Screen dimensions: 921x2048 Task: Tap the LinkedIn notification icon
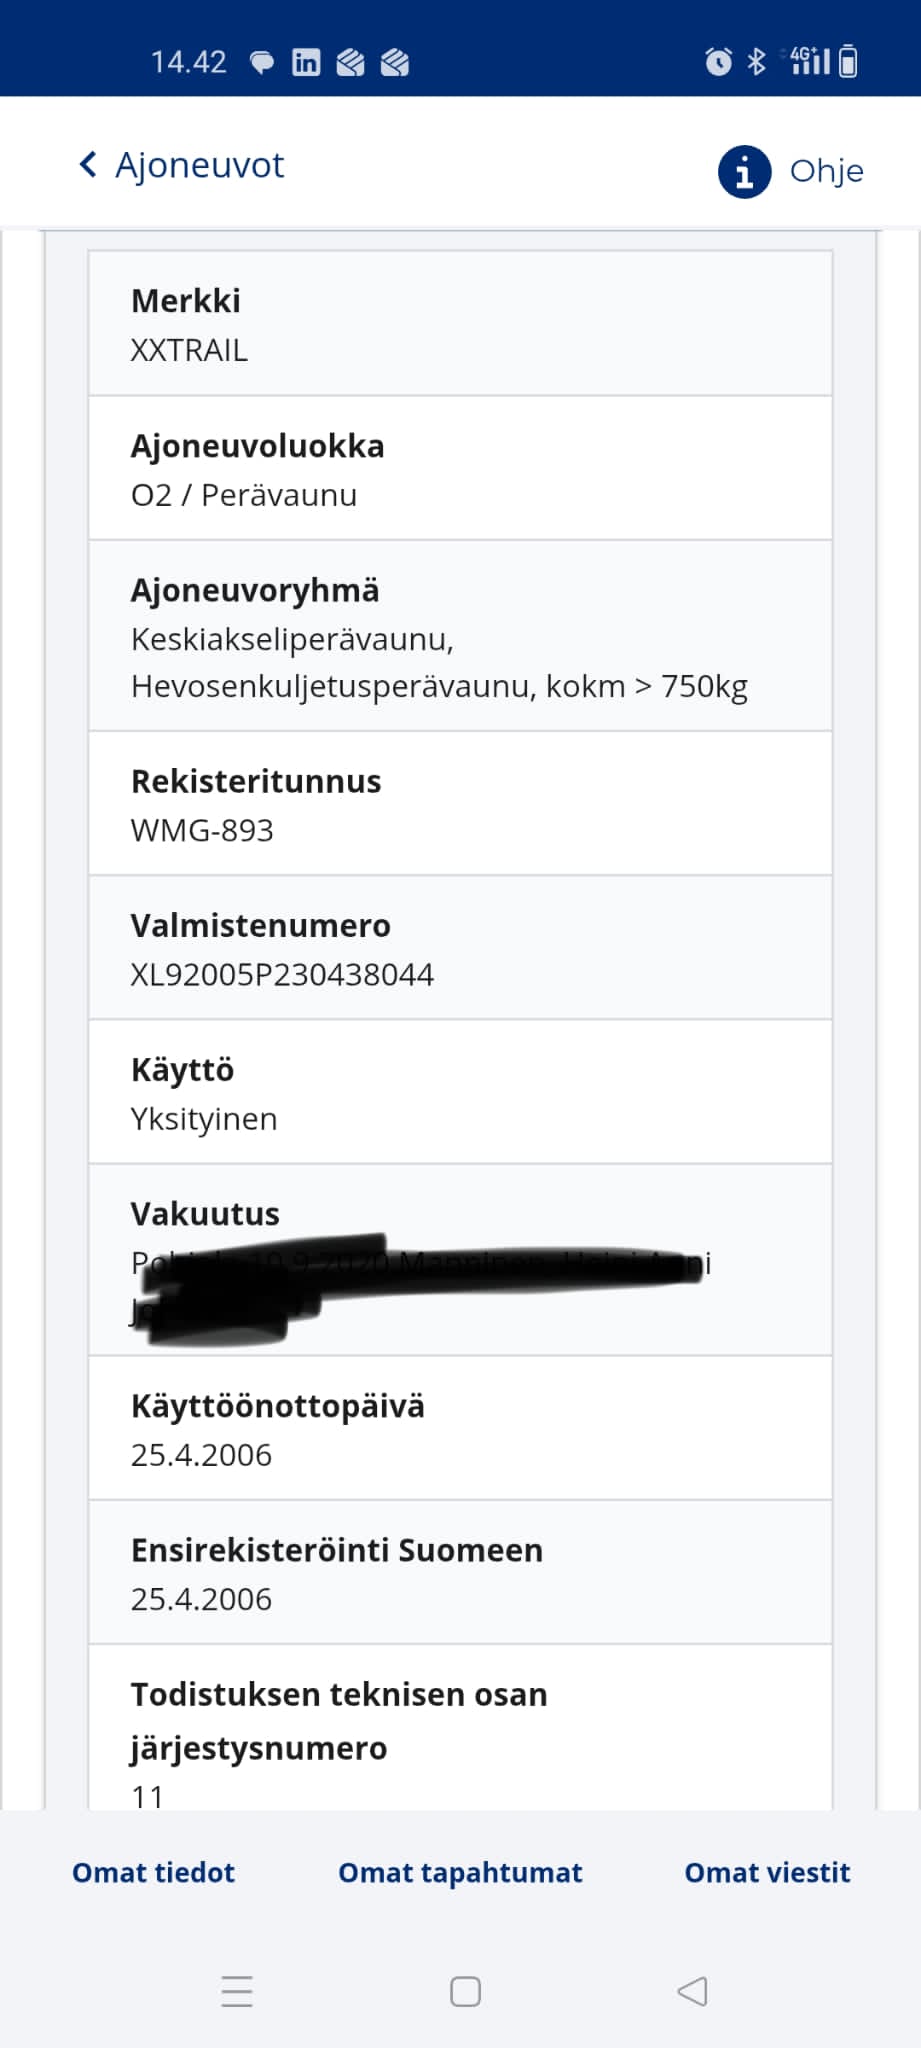tap(305, 61)
